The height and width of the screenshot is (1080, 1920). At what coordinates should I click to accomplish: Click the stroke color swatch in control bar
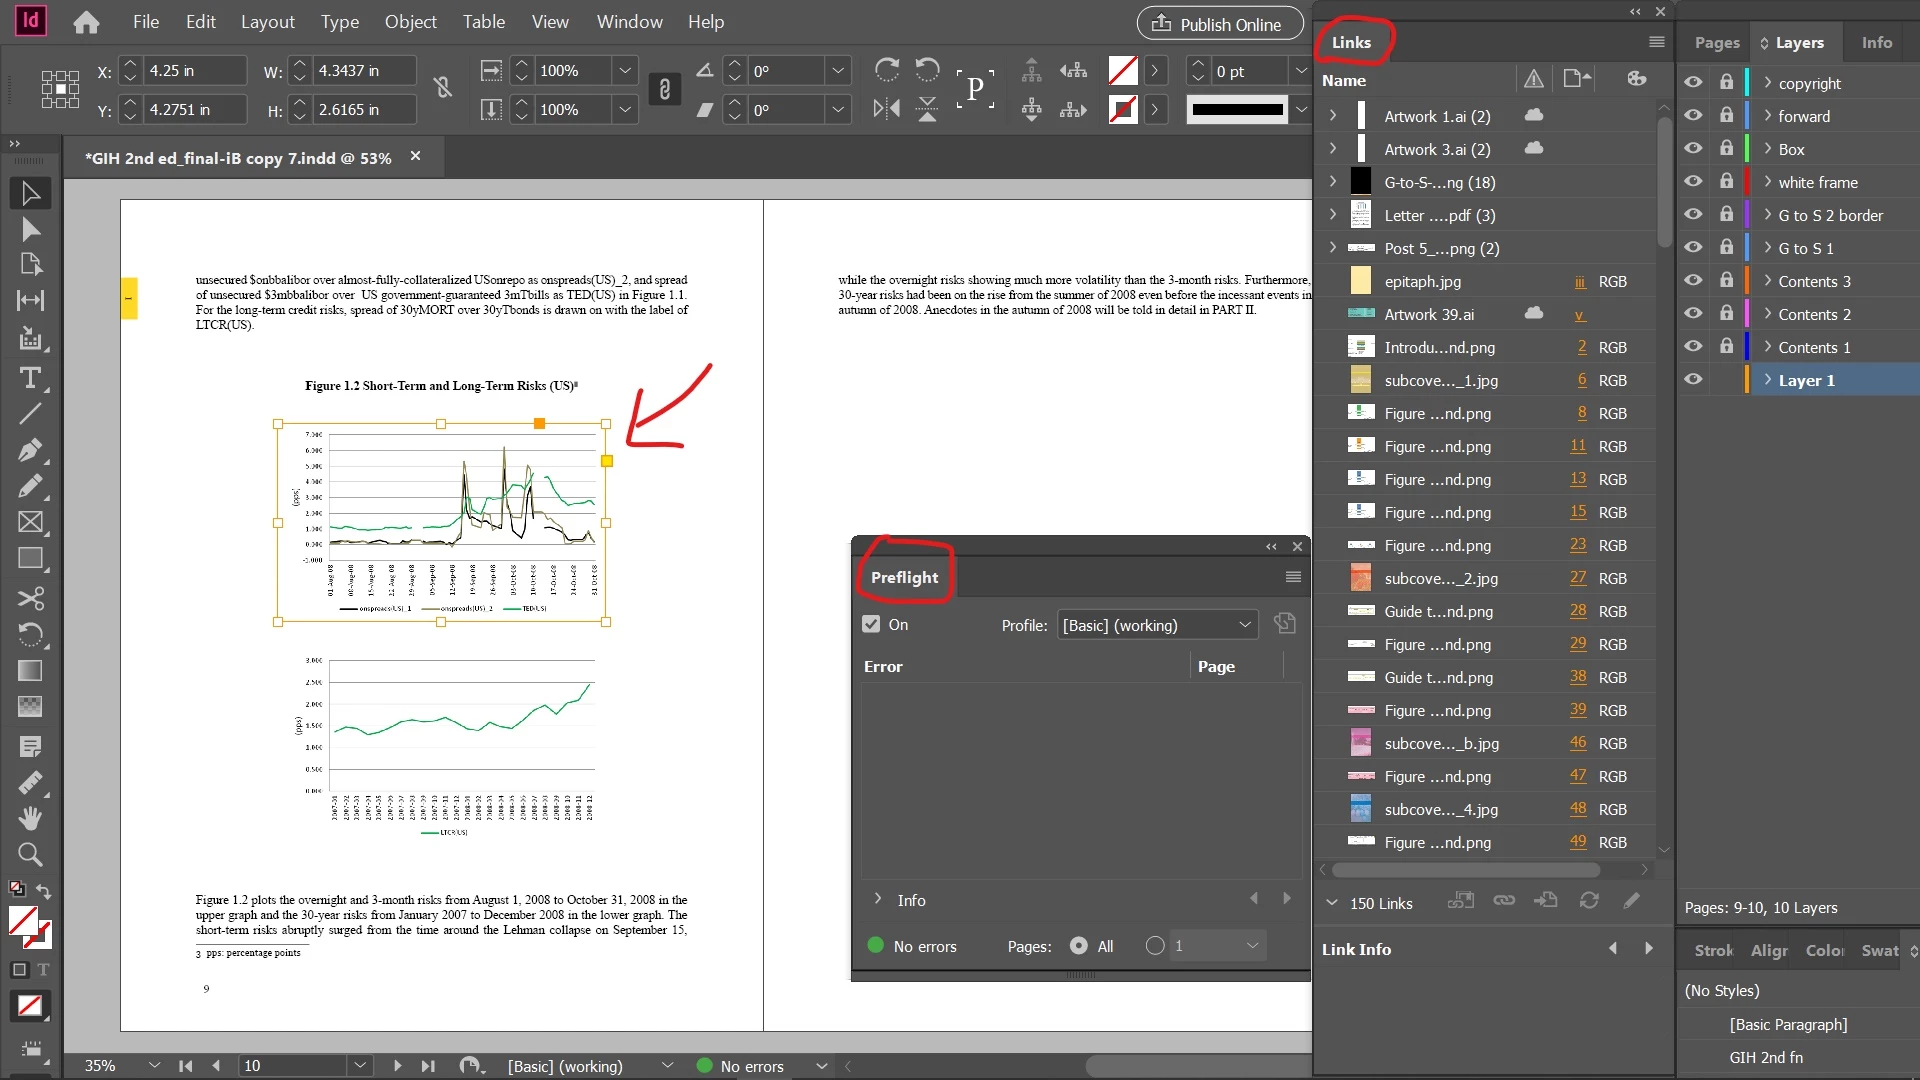(1123, 109)
